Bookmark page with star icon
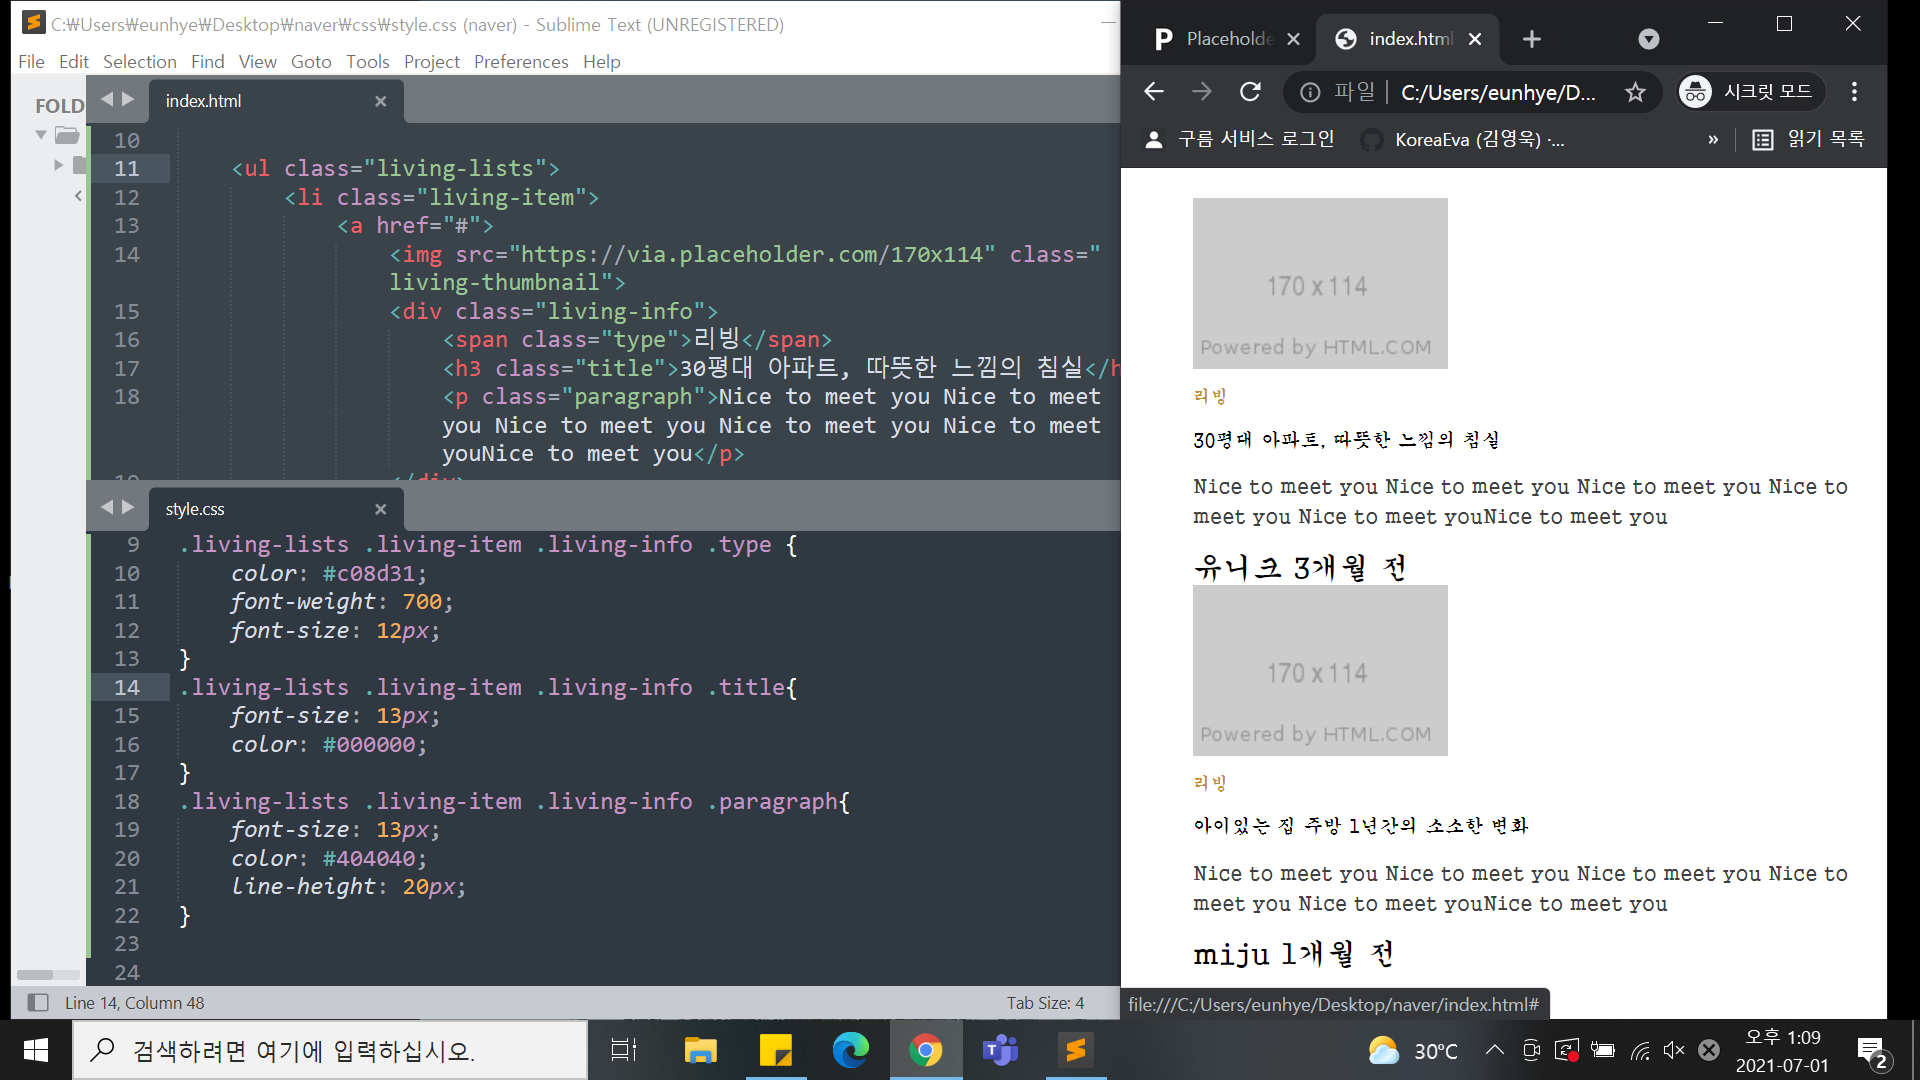This screenshot has height=1080, width=1920. click(x=1635, y=92)
